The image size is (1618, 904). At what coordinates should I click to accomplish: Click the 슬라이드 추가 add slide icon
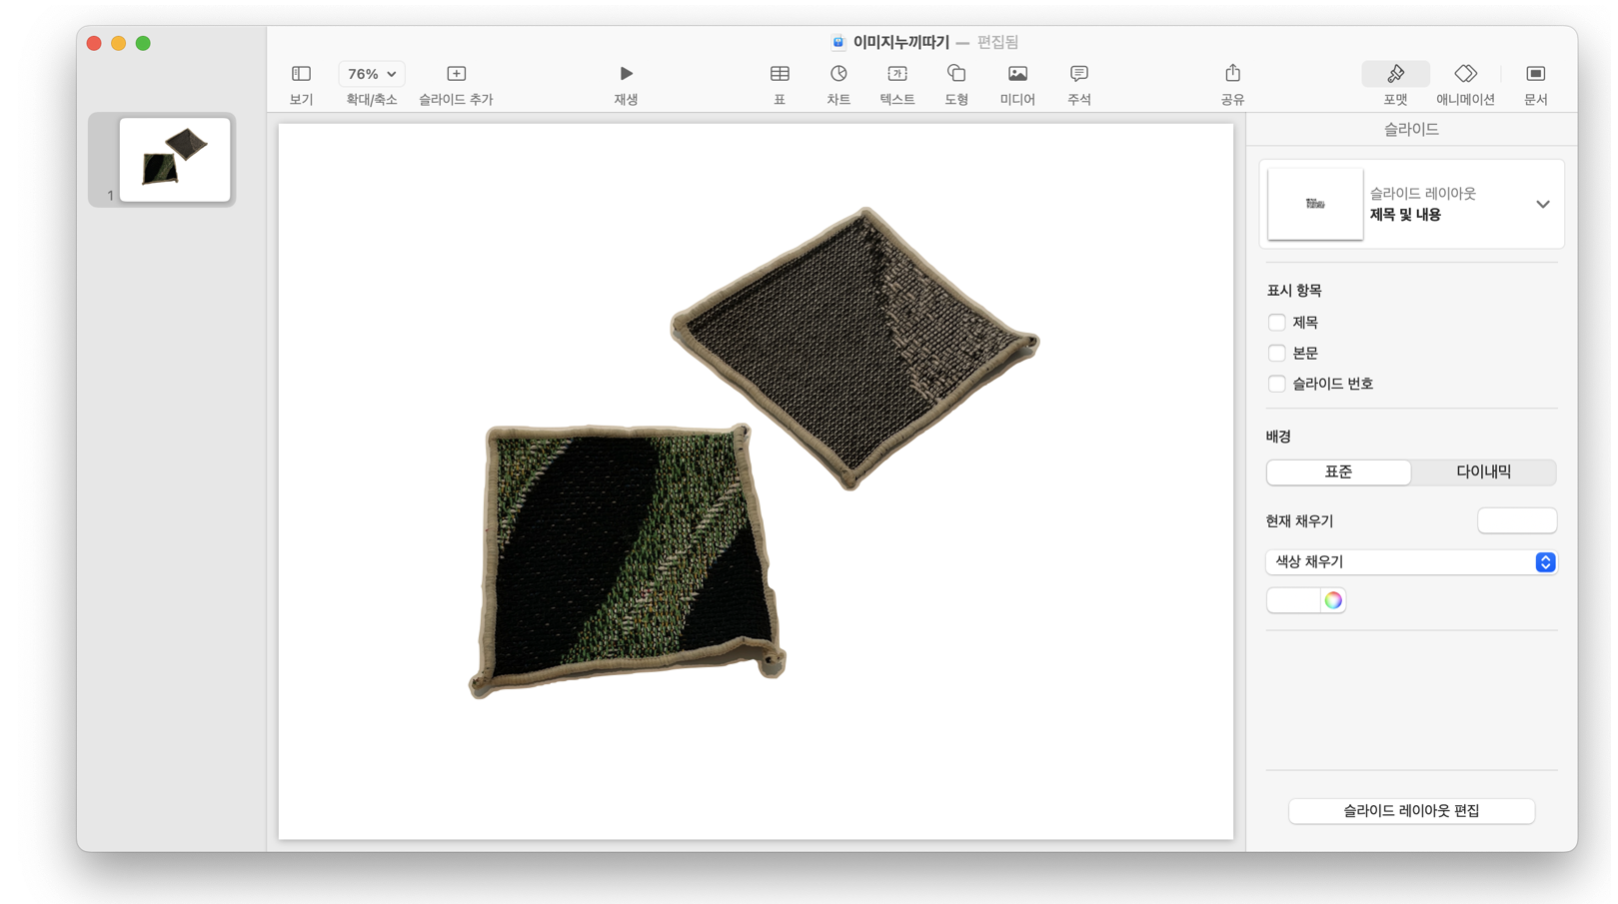pos(456,74)
